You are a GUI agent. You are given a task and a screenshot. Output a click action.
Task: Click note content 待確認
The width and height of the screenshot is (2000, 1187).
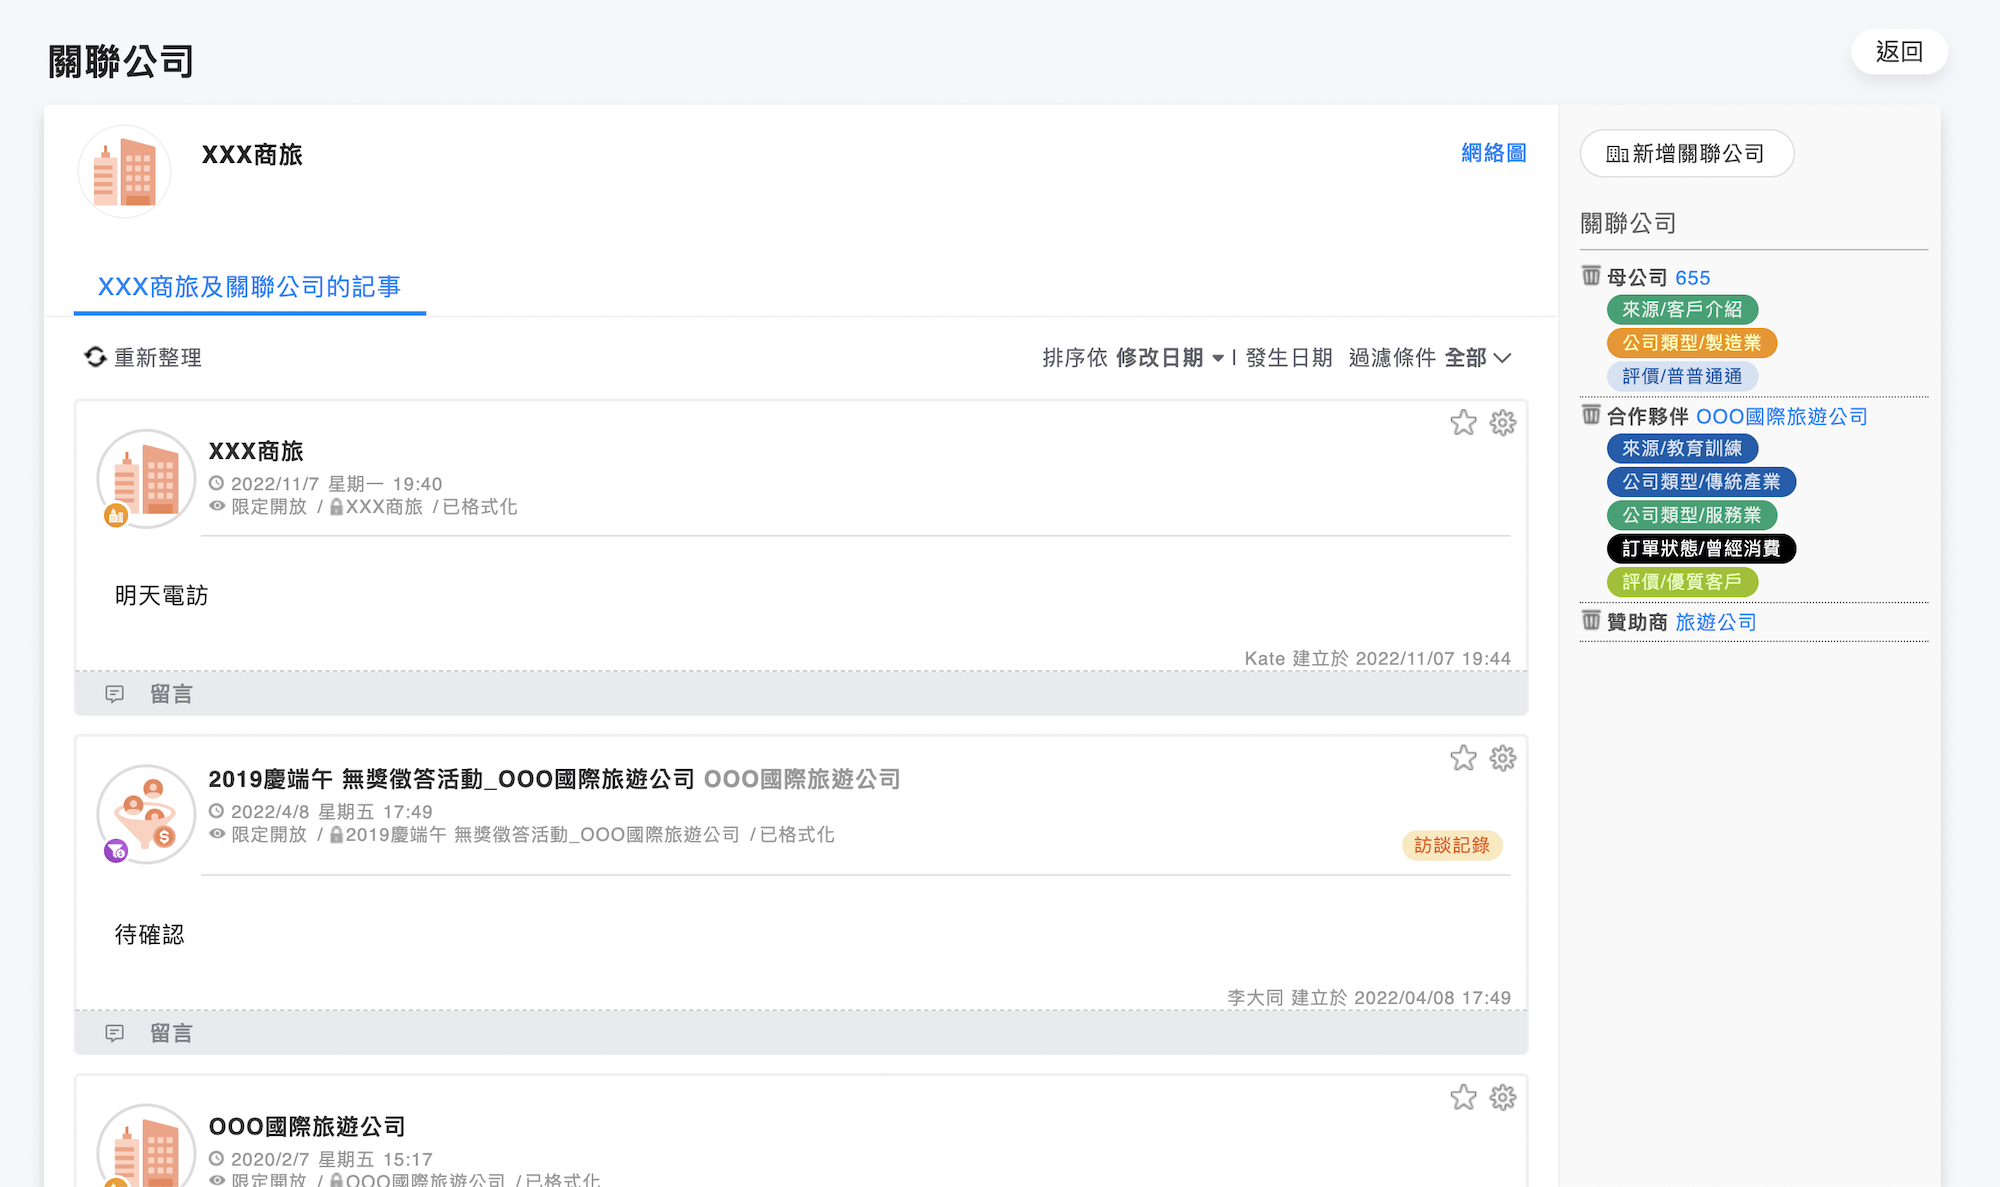[x=150, y=935]
